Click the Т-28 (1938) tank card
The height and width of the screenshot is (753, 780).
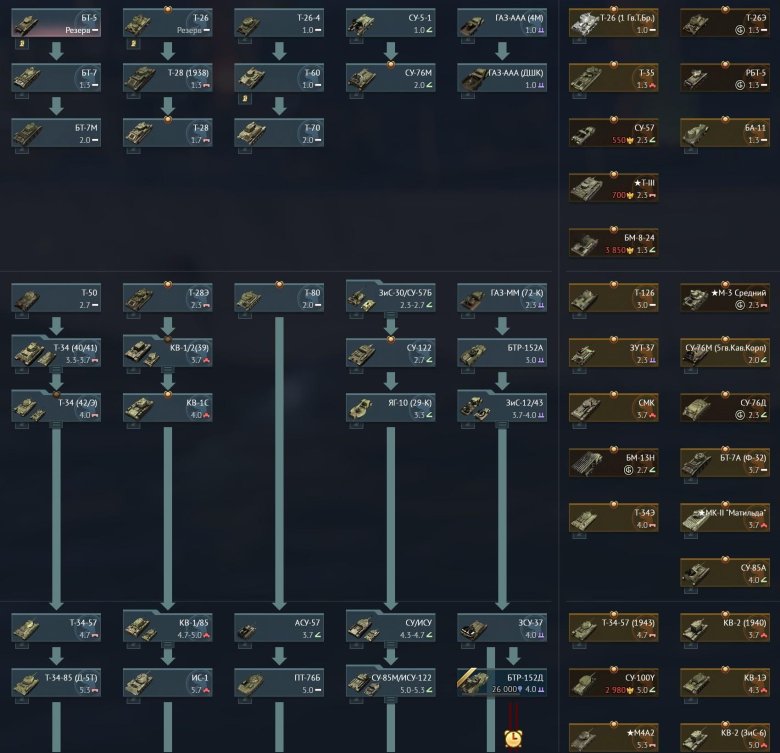click(x=168, y=78)
